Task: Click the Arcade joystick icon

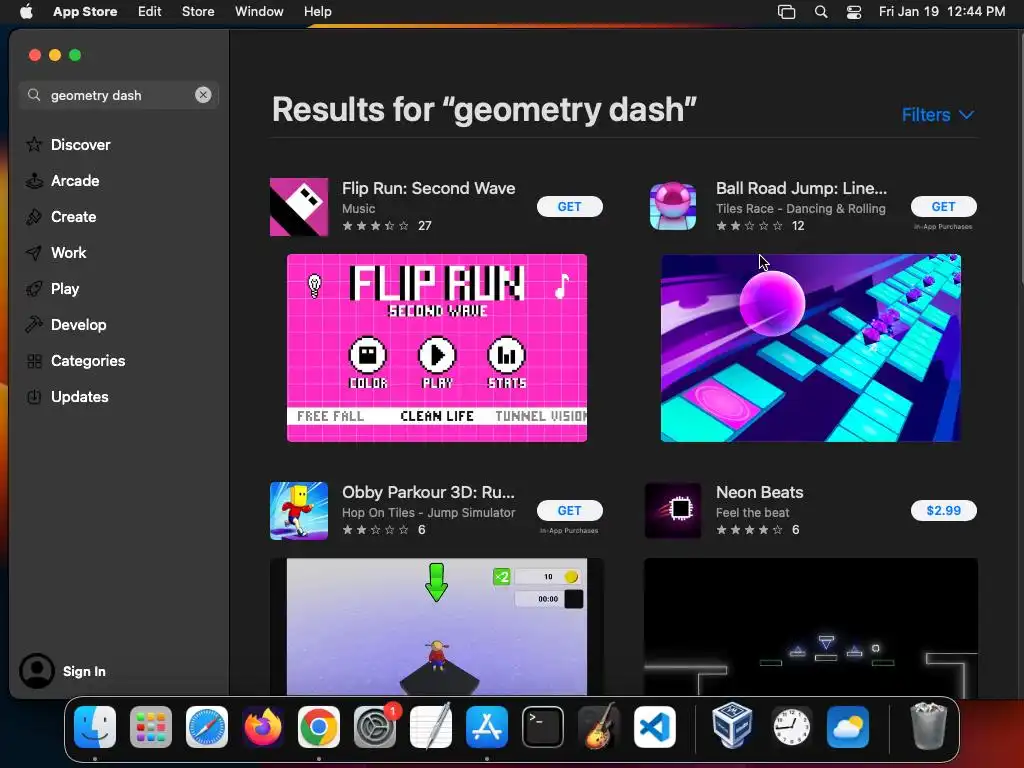Action: click(x=34, y=181)
